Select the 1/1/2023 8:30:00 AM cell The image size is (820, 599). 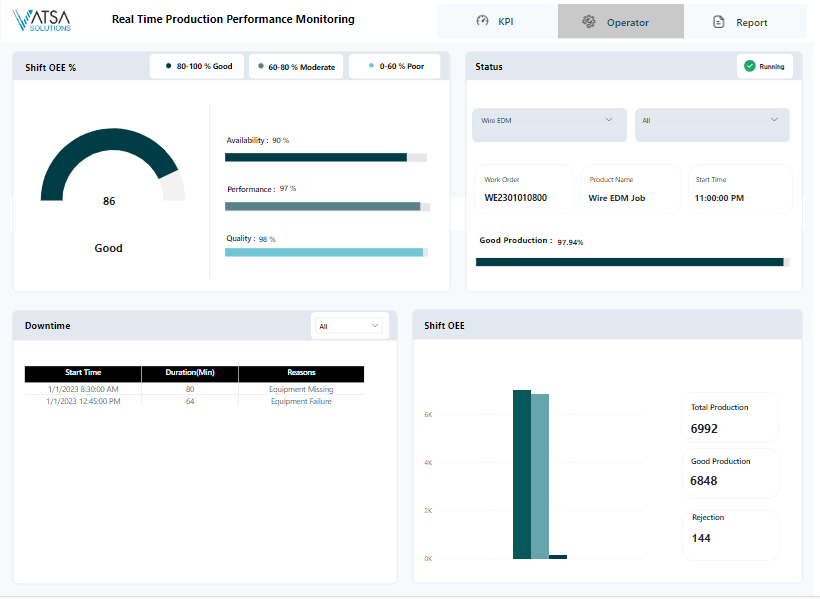83,389
